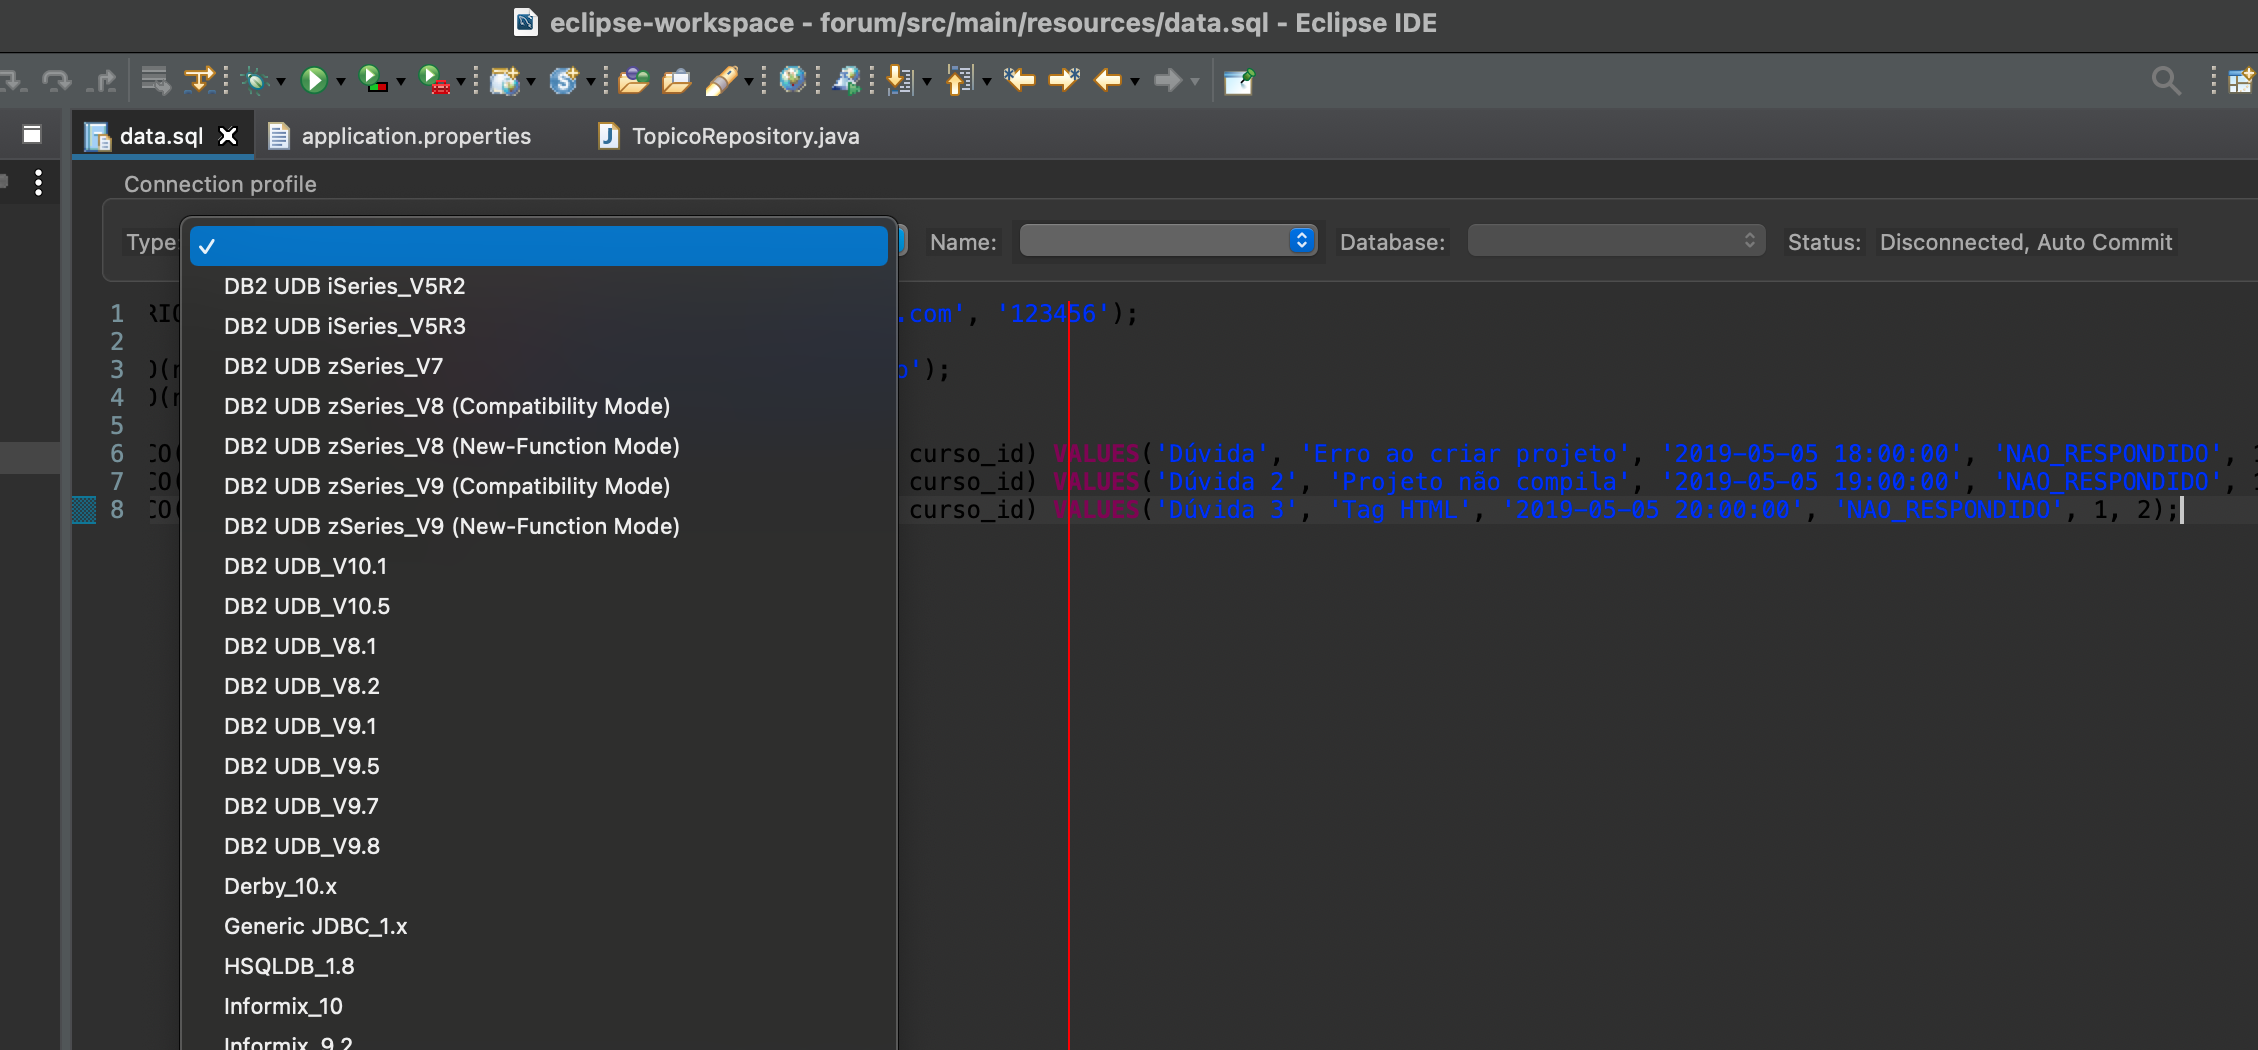Open the Debug icon dropdown arrow
This screenshot has width=2258, height=1050.
281,82
